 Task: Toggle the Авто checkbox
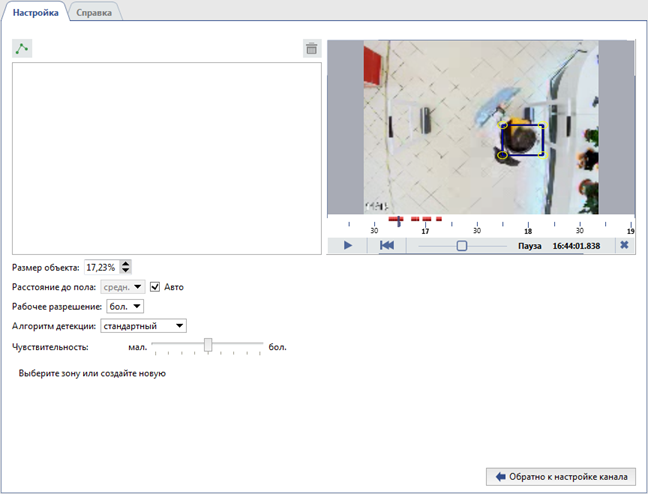155,287
